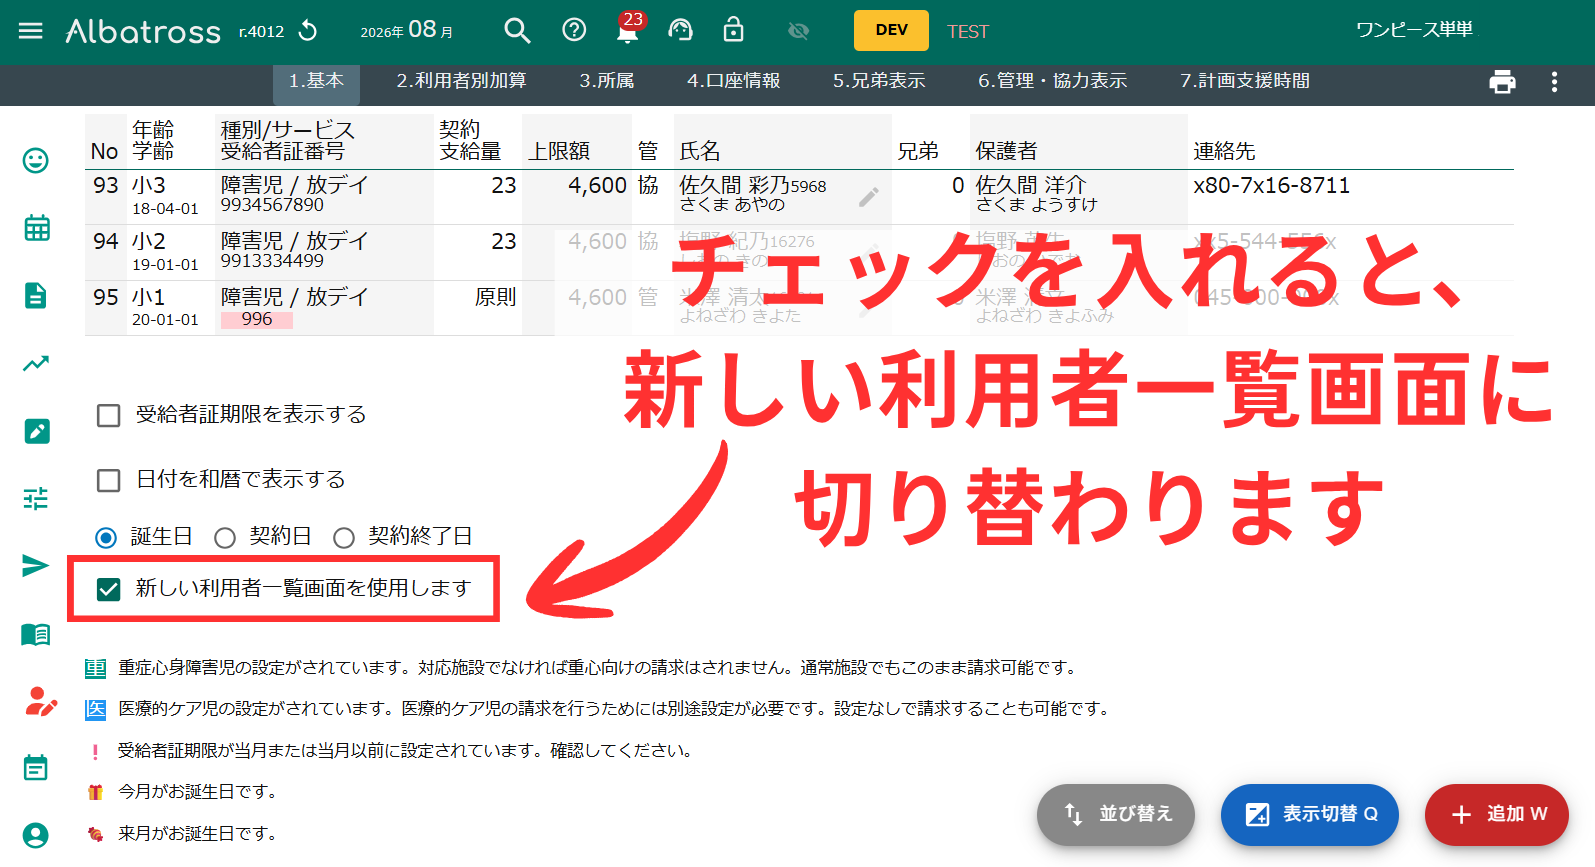Click contact x80-7x16-8711

coord(1271,185)
